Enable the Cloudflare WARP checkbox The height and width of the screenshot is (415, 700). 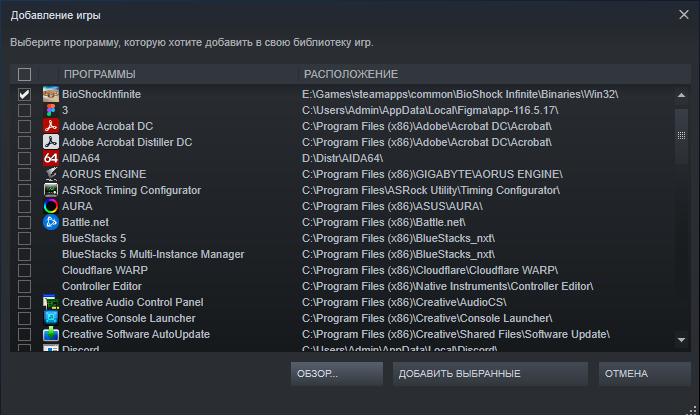pos(24,270)
